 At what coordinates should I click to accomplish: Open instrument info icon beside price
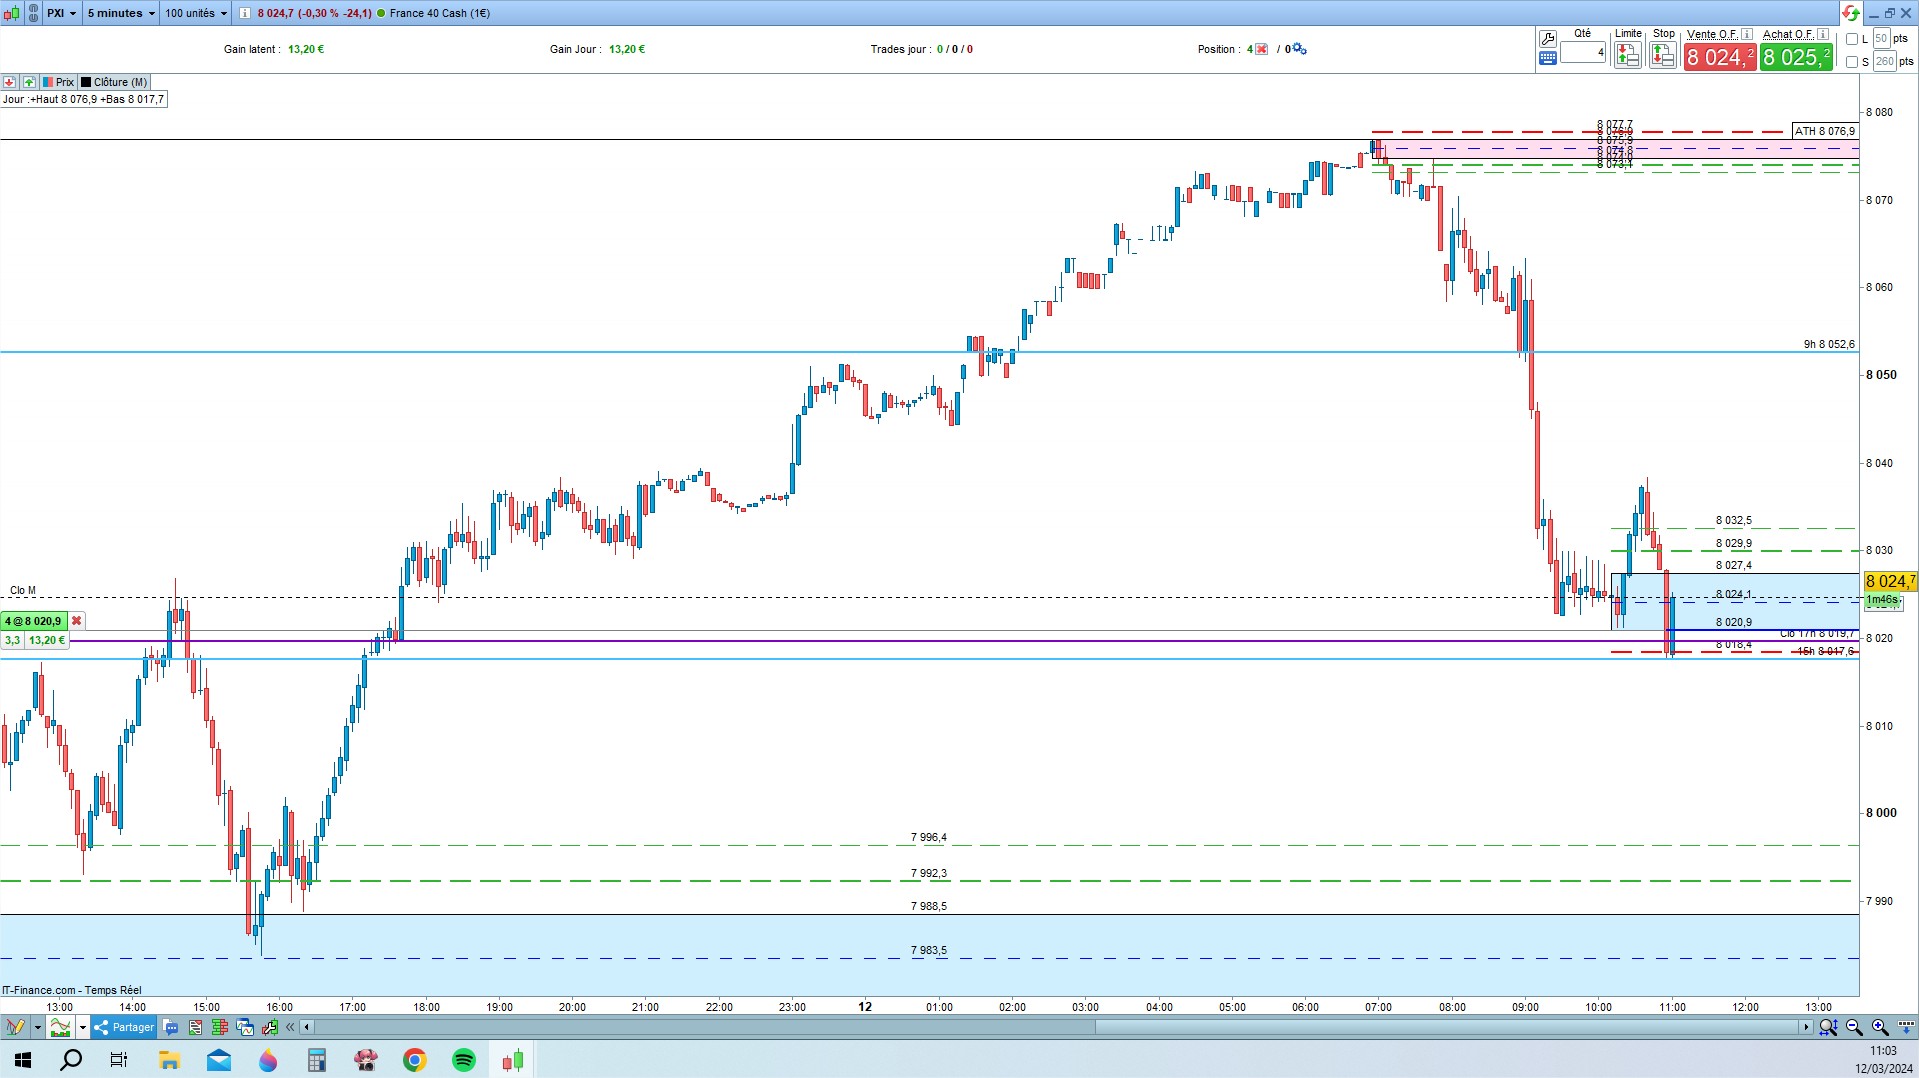(246, 13)
